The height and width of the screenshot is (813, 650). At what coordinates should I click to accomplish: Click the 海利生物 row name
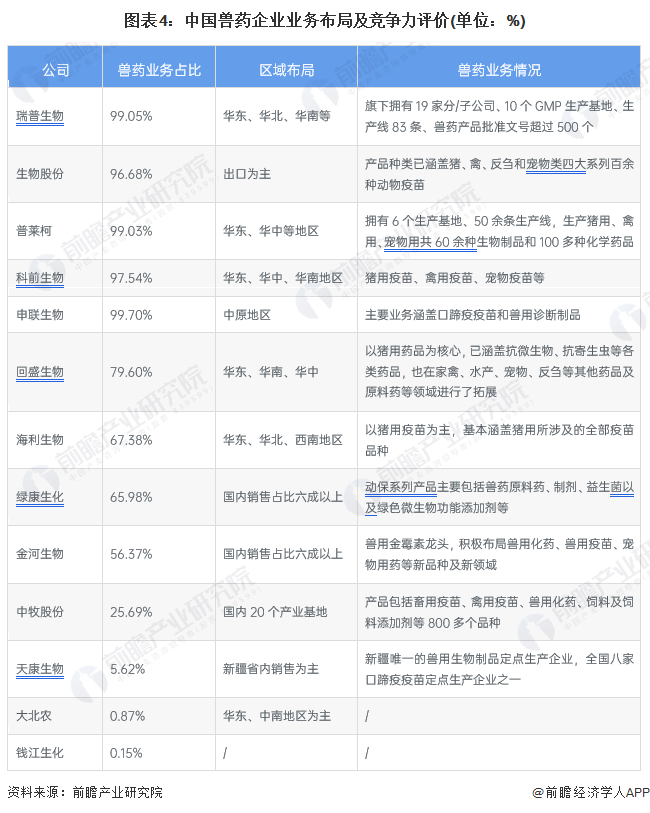coord(40,439)
